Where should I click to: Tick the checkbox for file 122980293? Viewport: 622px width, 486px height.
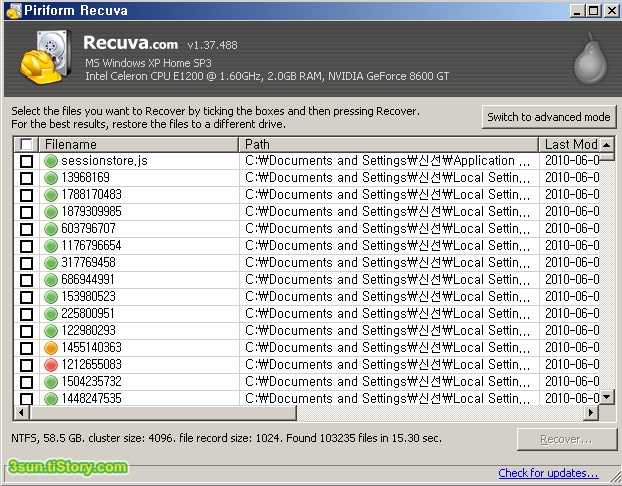27,331
